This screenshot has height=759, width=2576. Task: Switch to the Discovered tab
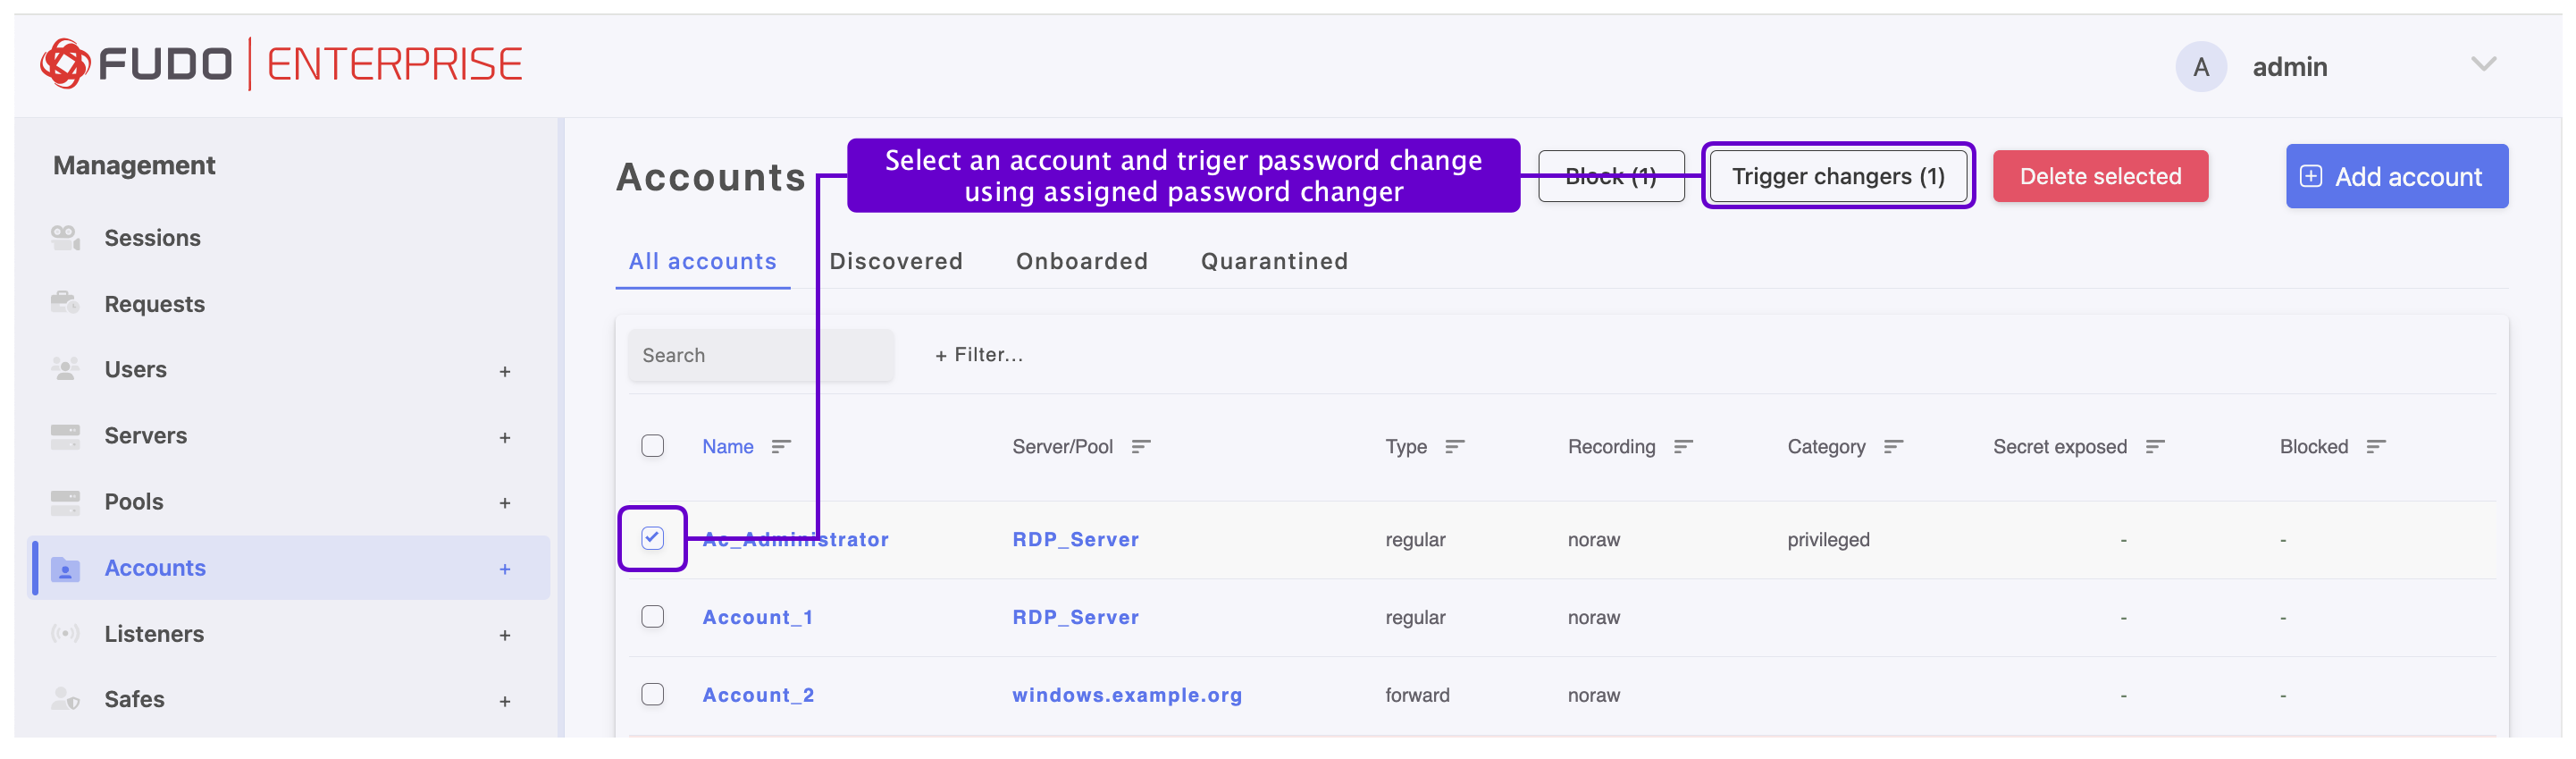tap(896, 261)
